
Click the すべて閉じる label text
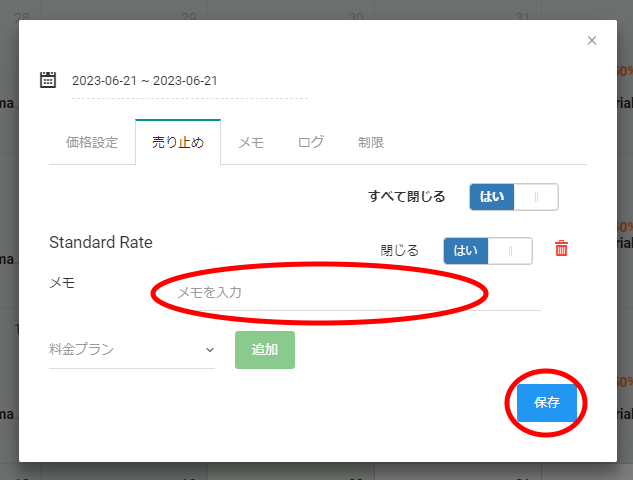[406, 196]
